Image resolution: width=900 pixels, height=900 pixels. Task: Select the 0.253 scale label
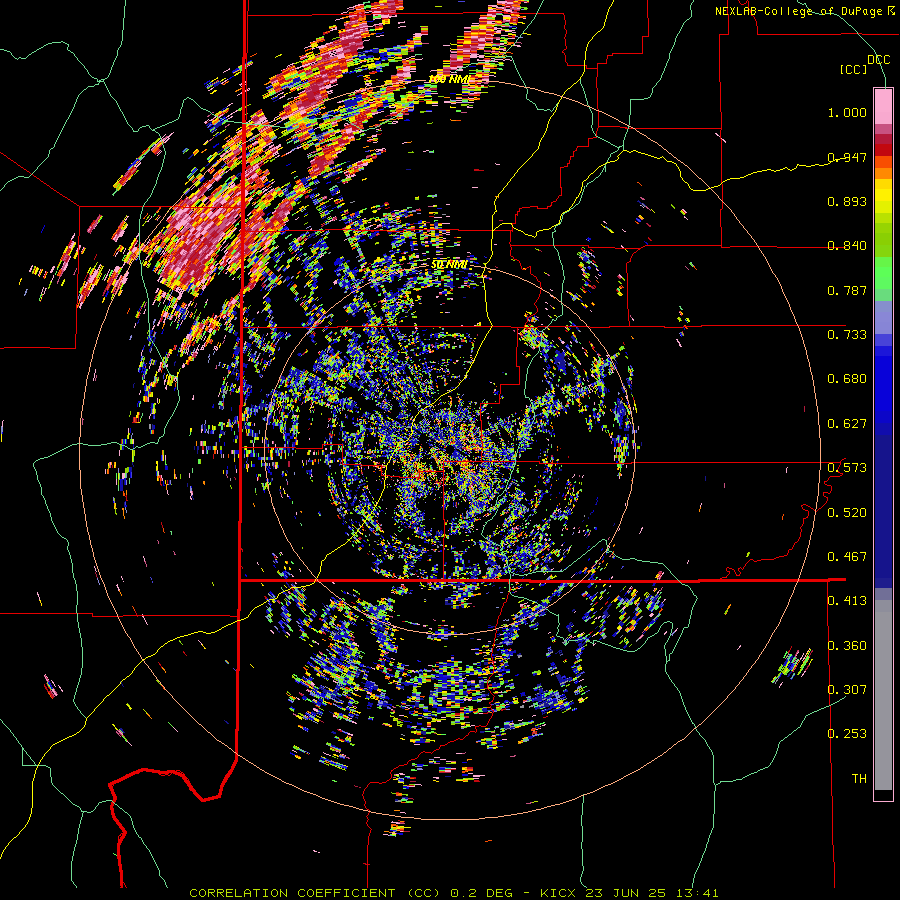[x=847, y=734]
